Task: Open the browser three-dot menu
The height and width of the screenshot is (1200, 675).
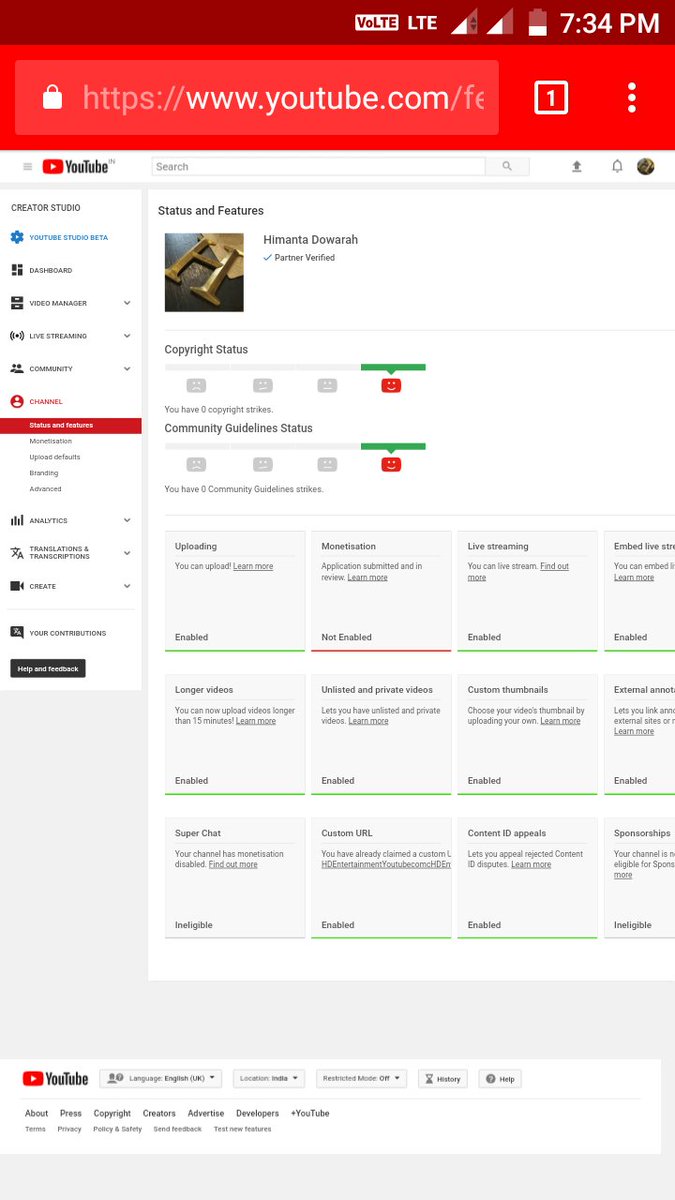Action: [632, 98]
